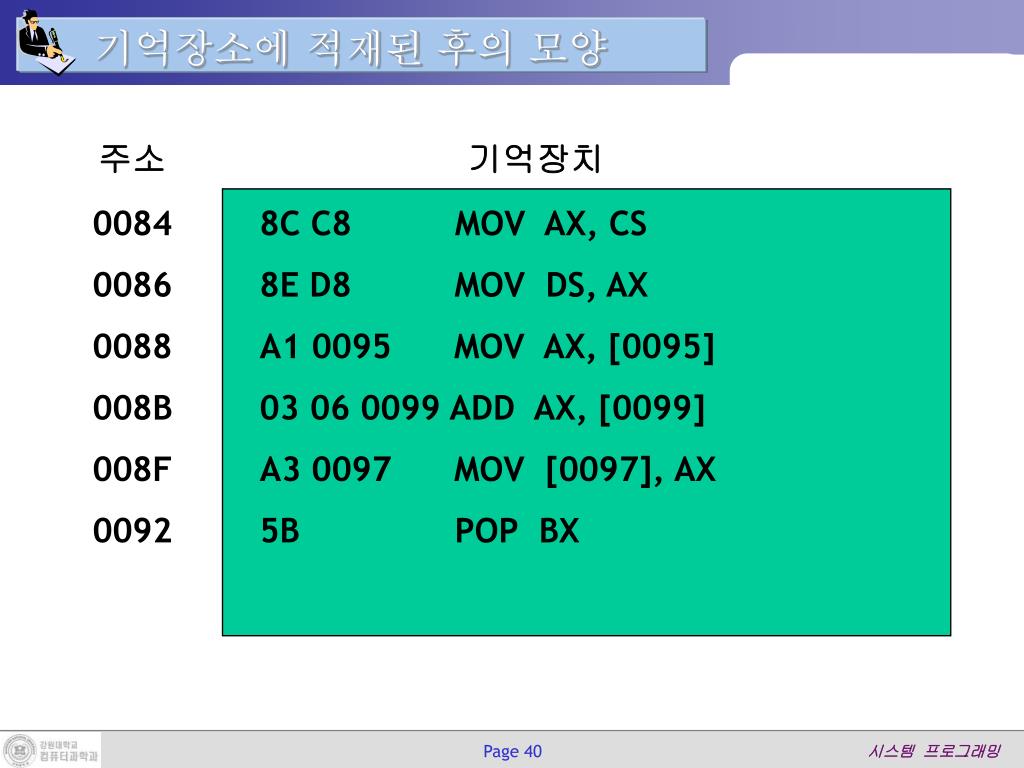The width and height of the screenshot is (1024, 768).
Task: Click the '시스템 프로그래밍' footer text
Action: [x=934, y=750]
